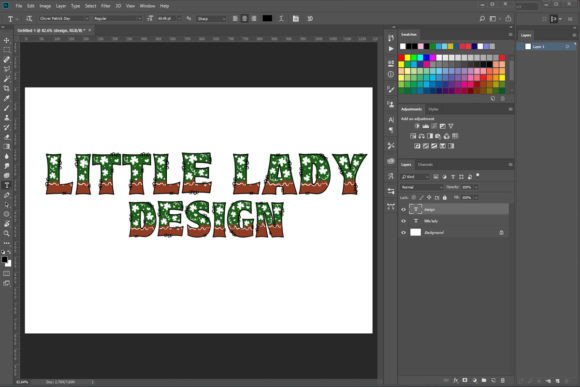Open the Character panel A icon
This screenshot has width=580, height=387.
(391, 120)
